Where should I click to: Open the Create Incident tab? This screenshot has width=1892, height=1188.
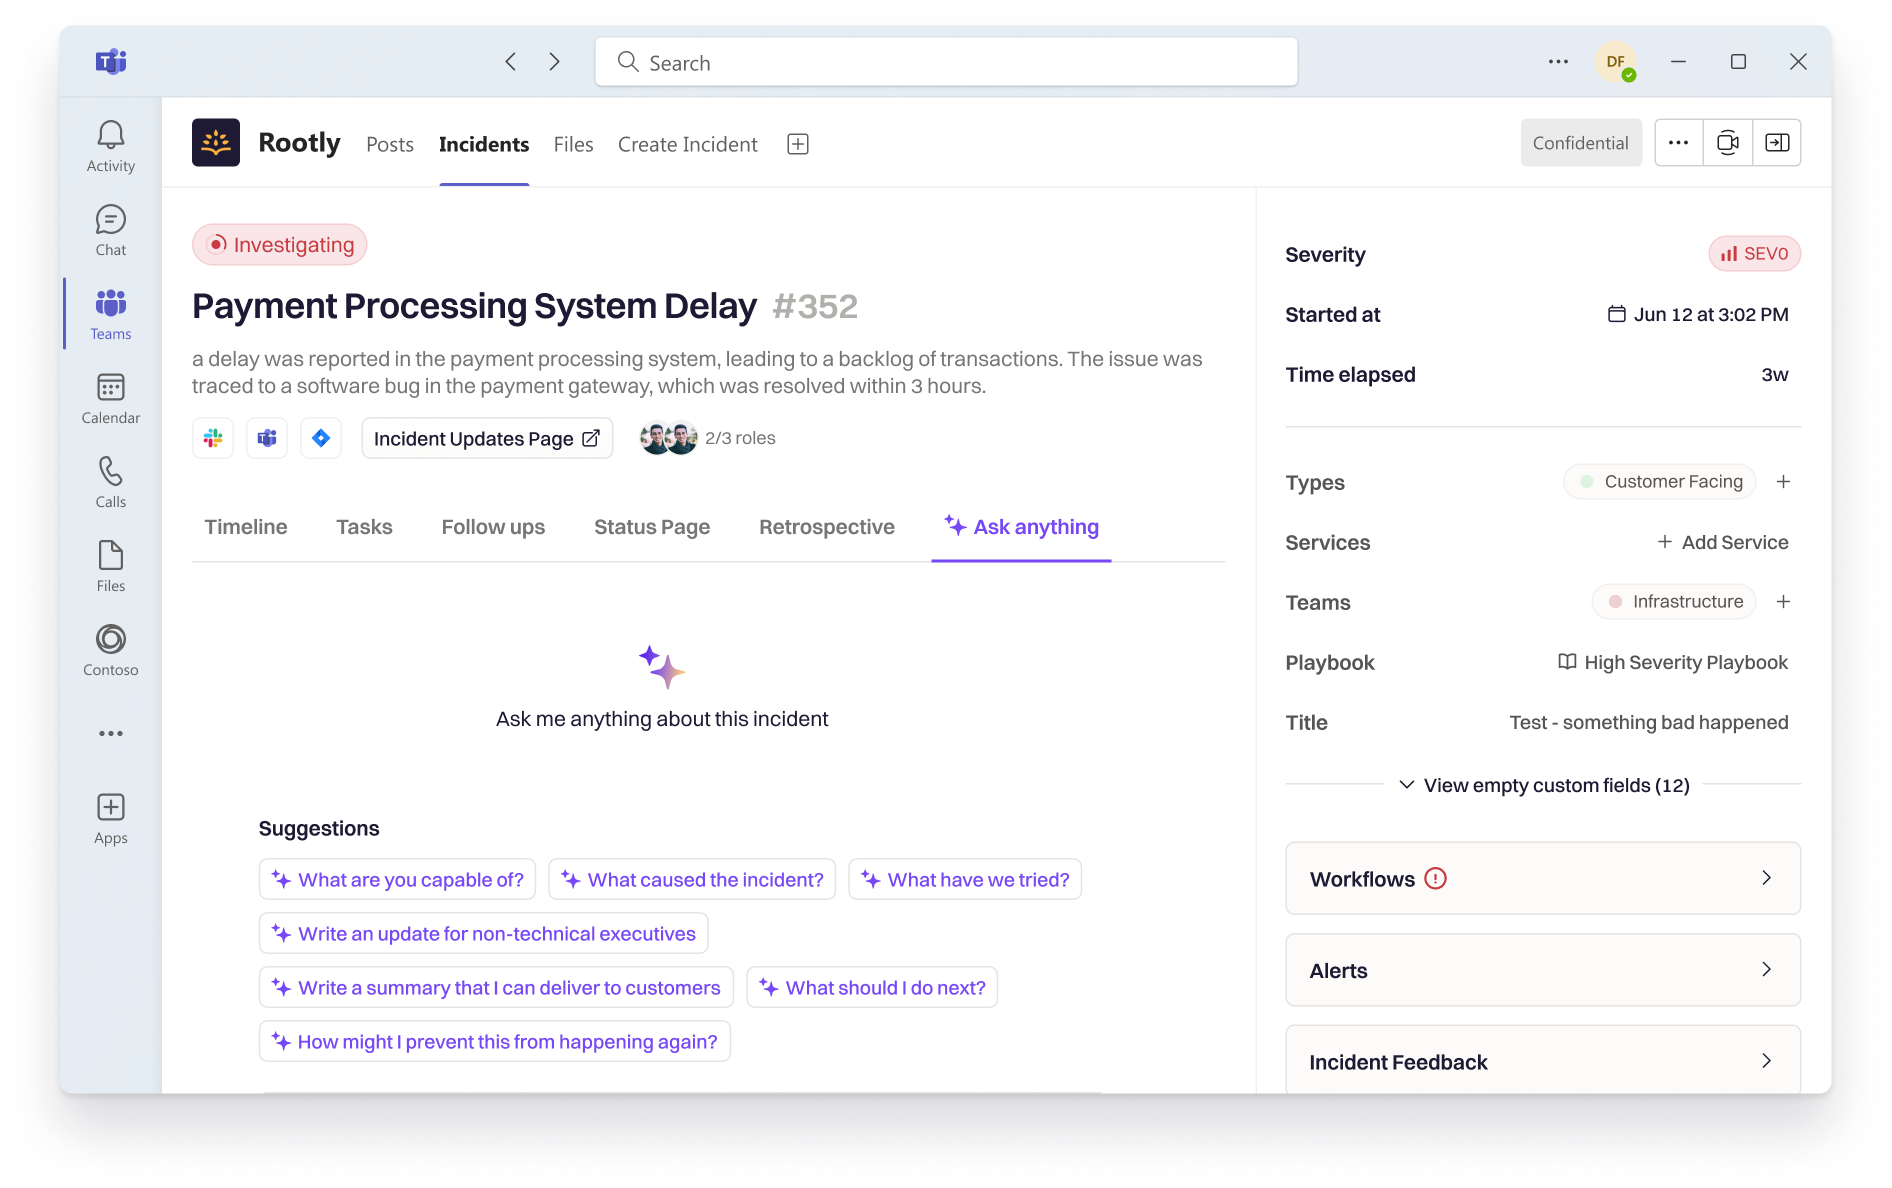coord(688,144)
